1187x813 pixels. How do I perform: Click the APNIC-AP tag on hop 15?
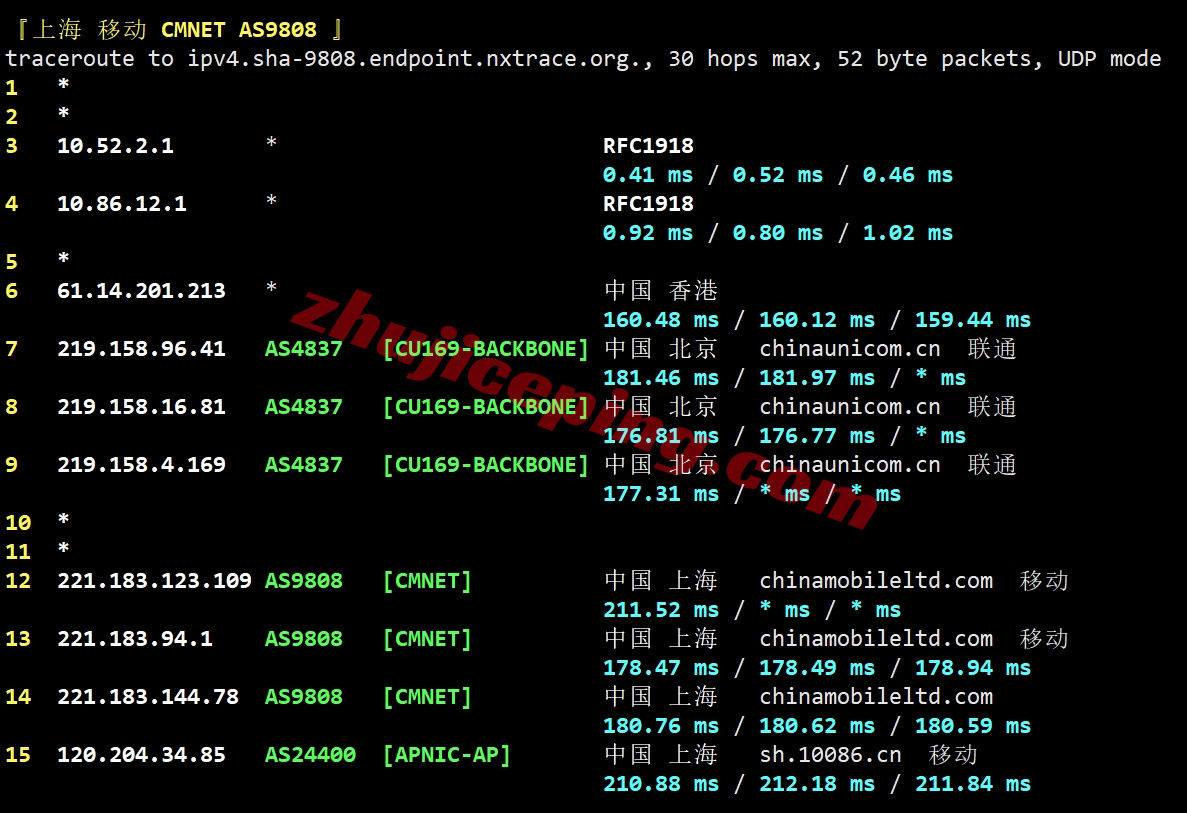point(446,755)
